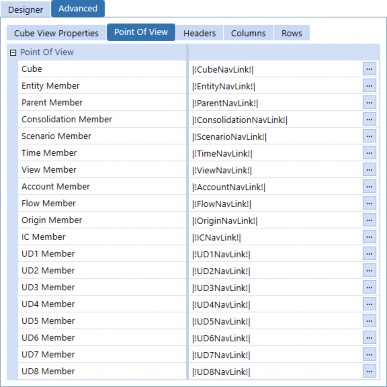Edit the |!UD7NavLink!| value field

[x=276, y=354]
